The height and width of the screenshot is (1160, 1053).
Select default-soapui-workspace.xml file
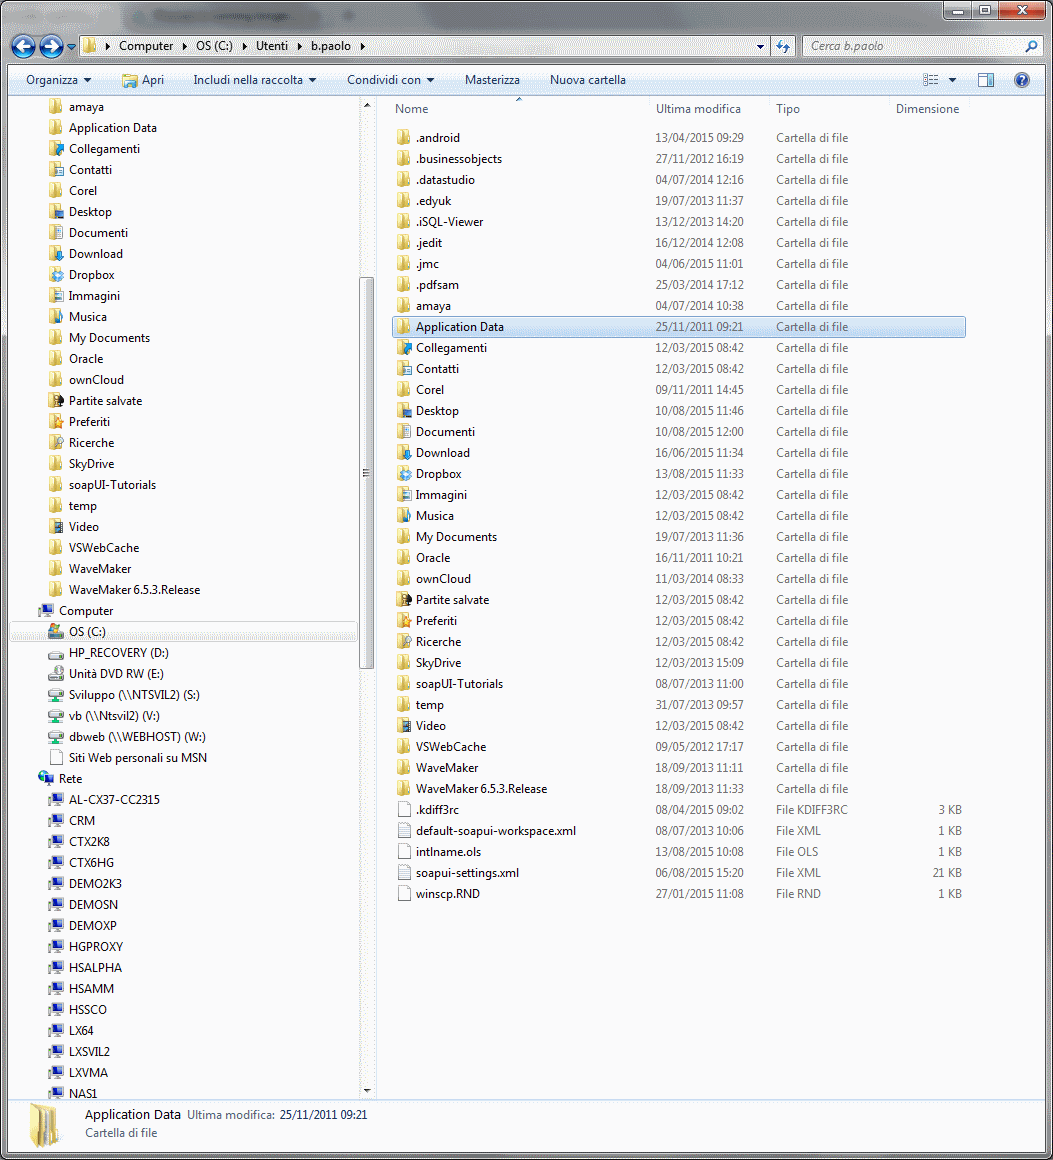(679, 831)
